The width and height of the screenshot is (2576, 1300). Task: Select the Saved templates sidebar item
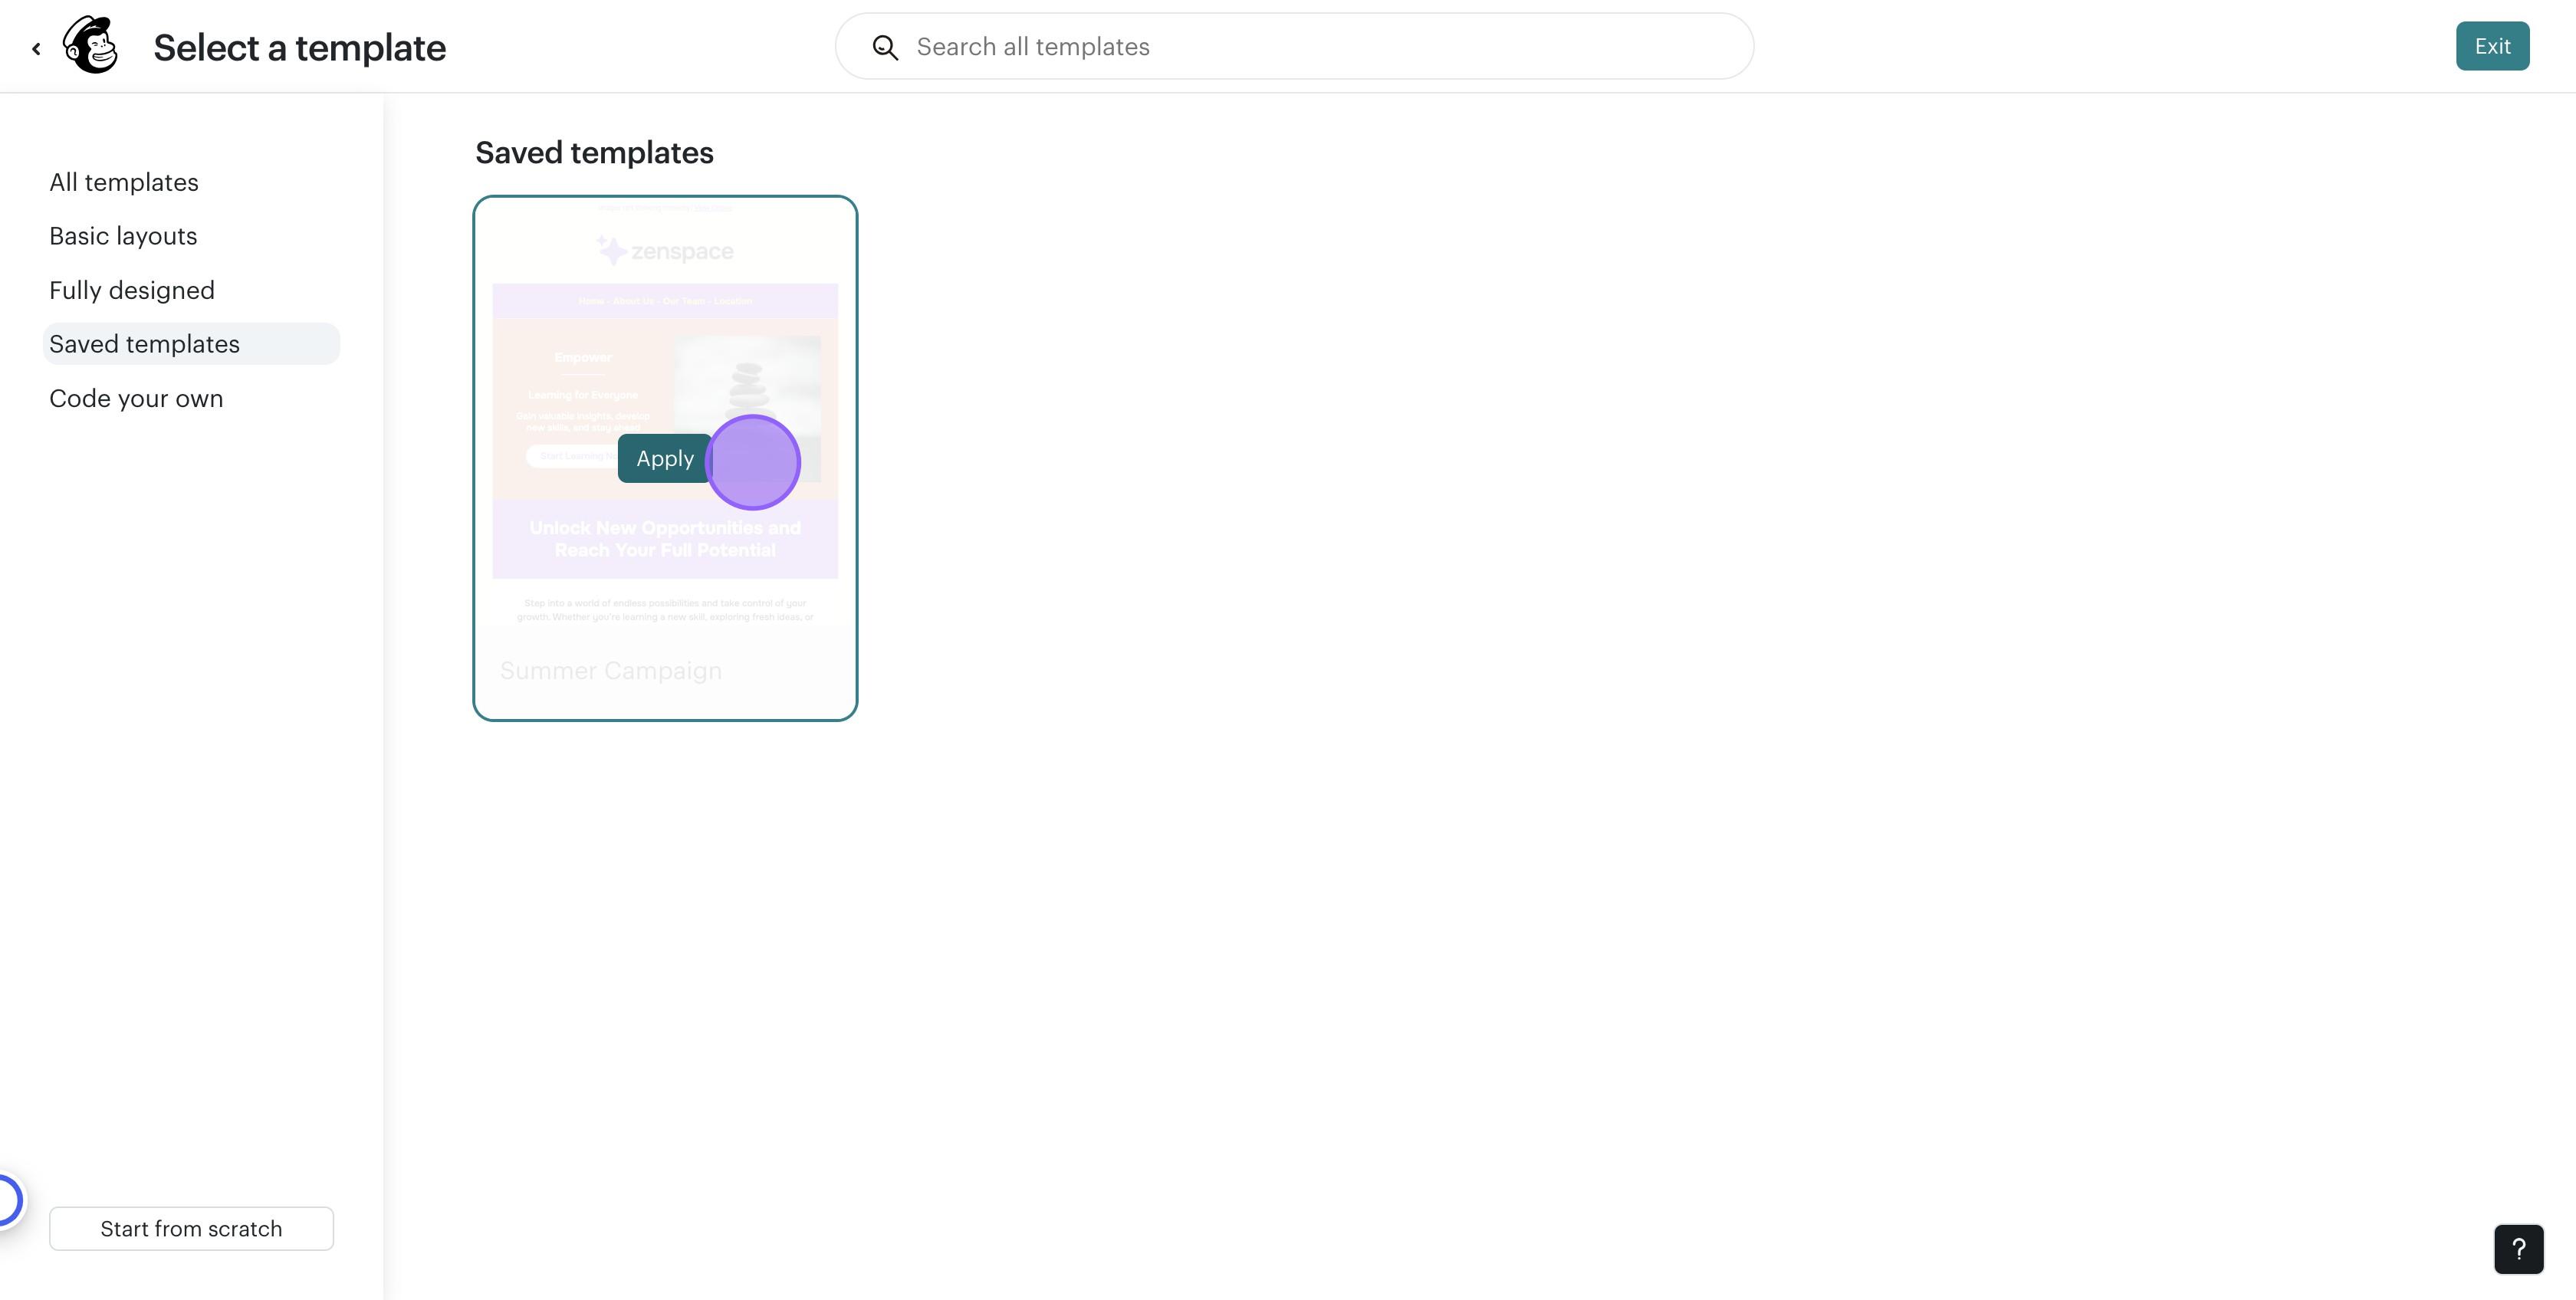pyautogui.click(x=145, y=344)
